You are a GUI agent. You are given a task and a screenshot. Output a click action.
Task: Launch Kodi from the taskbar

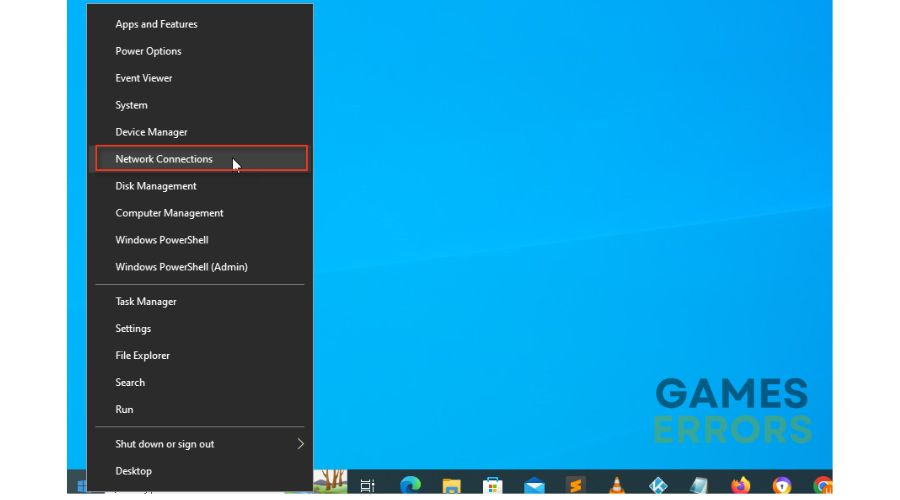658,485
